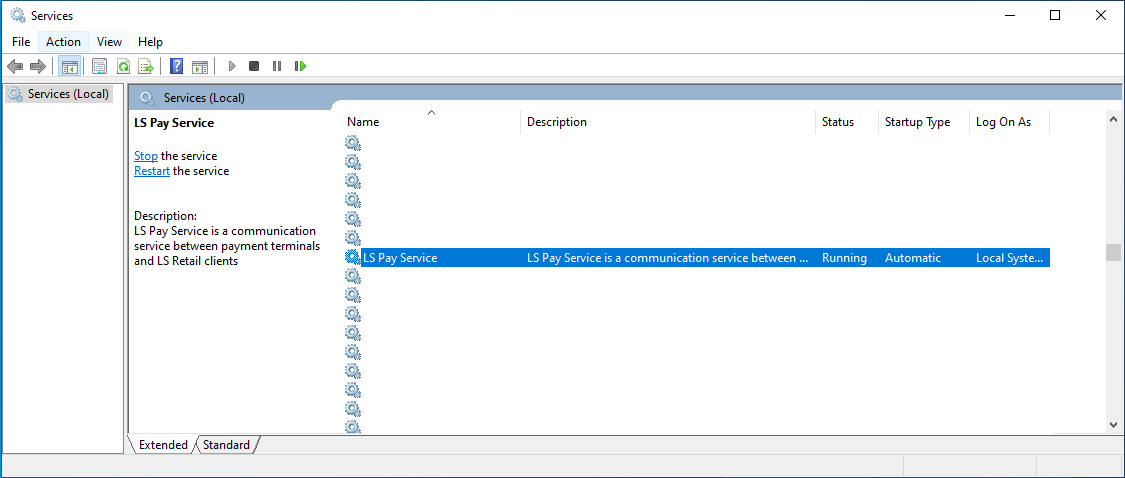Open the File menu

point(21,42)
